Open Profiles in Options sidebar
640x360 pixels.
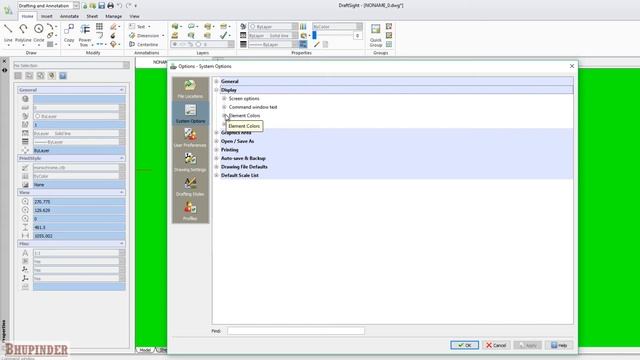[190, 211]
